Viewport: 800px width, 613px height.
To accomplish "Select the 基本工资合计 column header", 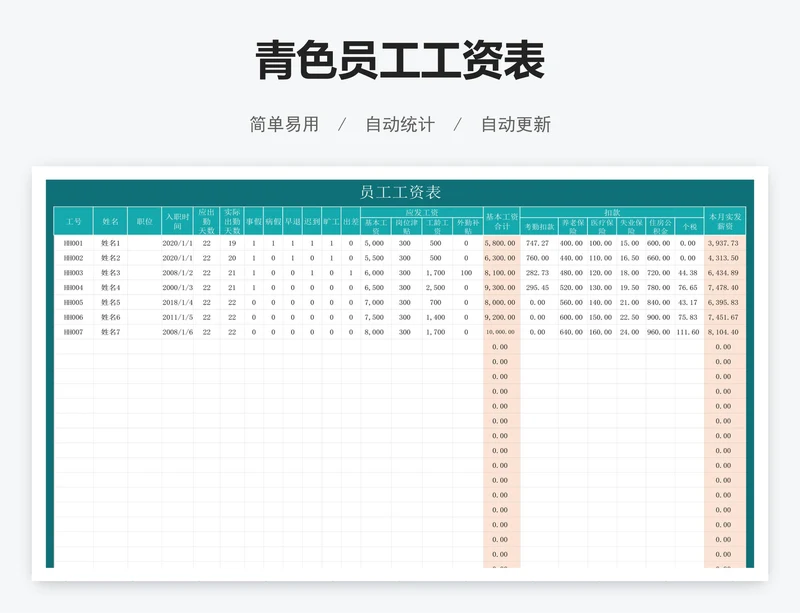I will pos(502,221).
